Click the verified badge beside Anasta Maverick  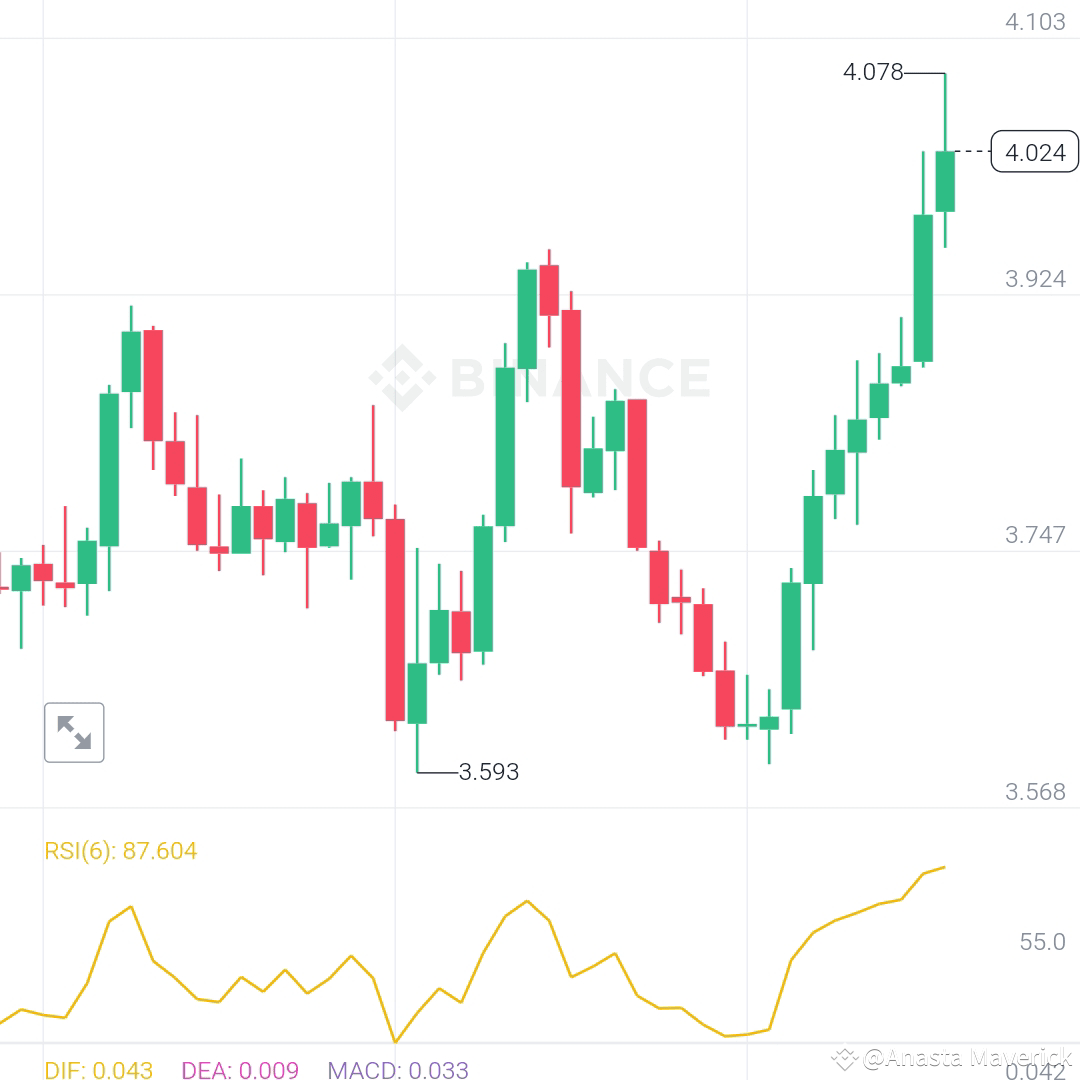pos(845,1055)
